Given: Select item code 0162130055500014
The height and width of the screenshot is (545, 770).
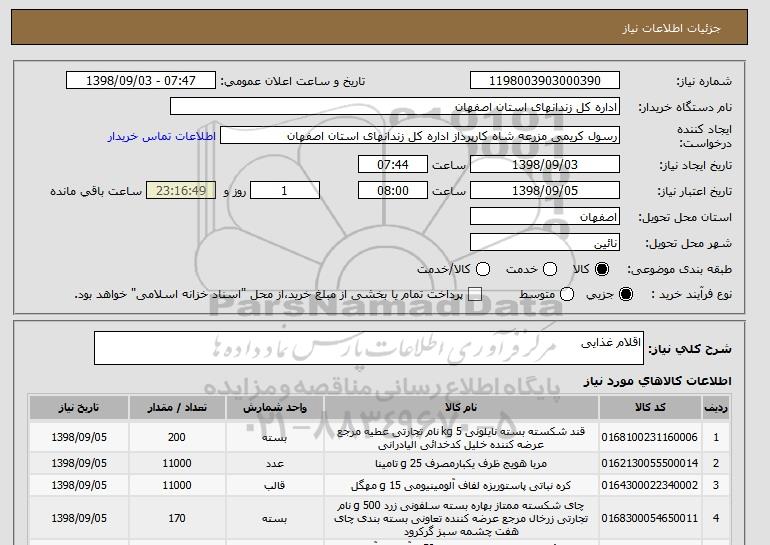Looking at the screenshot, I should coord(649,463).
